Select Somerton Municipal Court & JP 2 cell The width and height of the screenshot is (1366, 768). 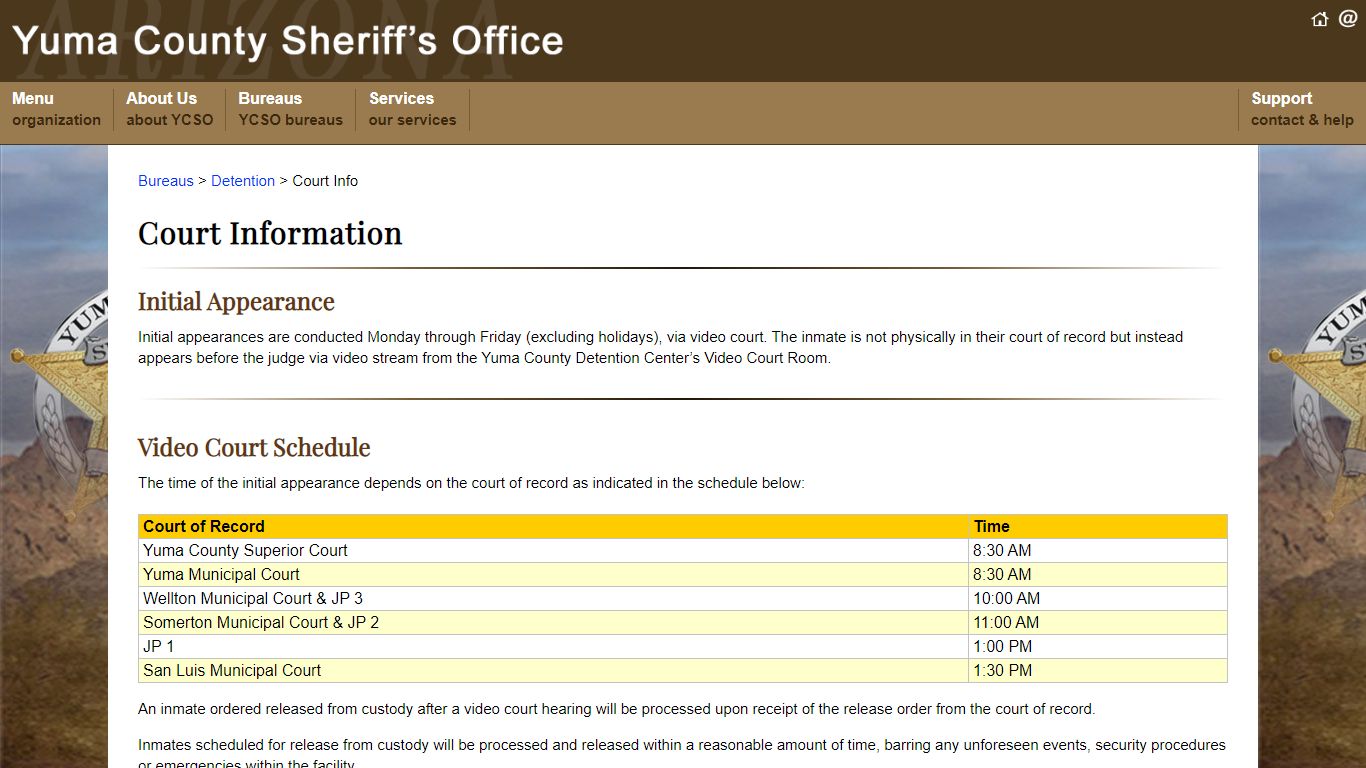pos(553,623)
